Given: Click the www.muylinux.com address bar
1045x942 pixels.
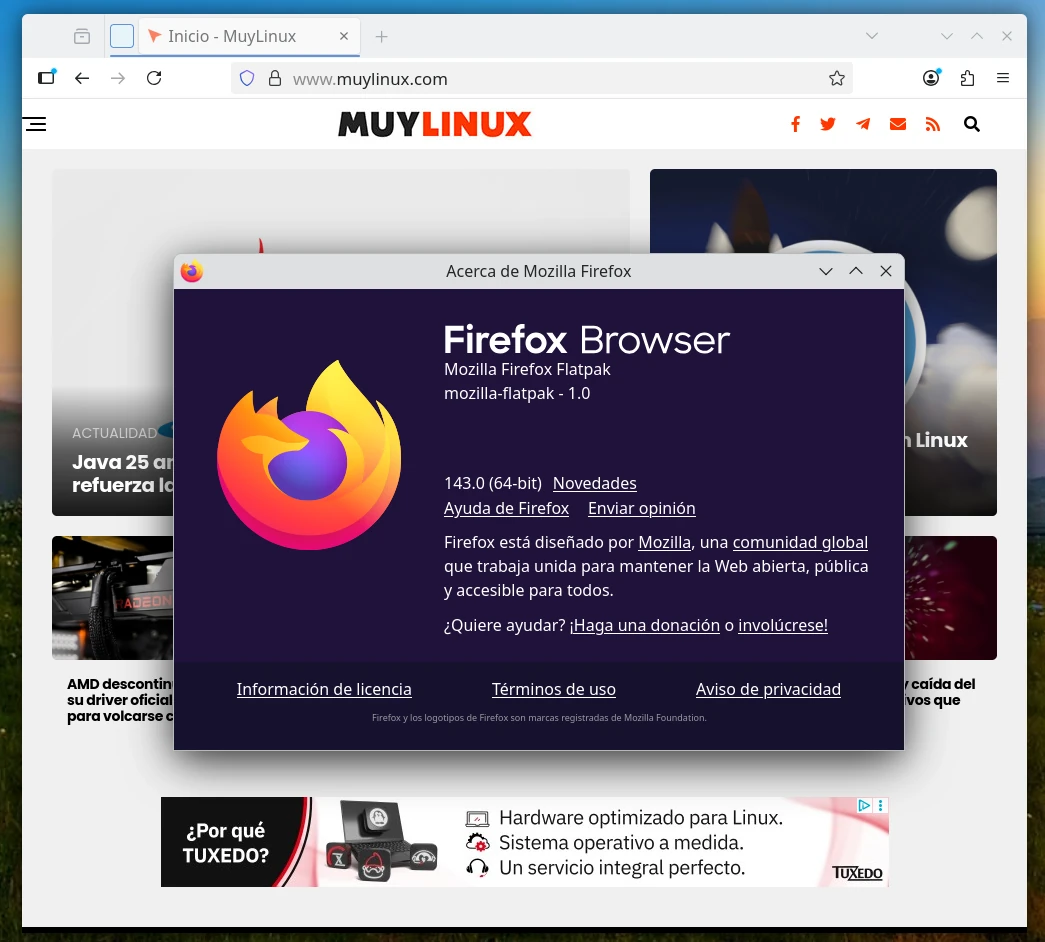Looking at the screenshot, I should pyautogui.click(x=540, y=78).
